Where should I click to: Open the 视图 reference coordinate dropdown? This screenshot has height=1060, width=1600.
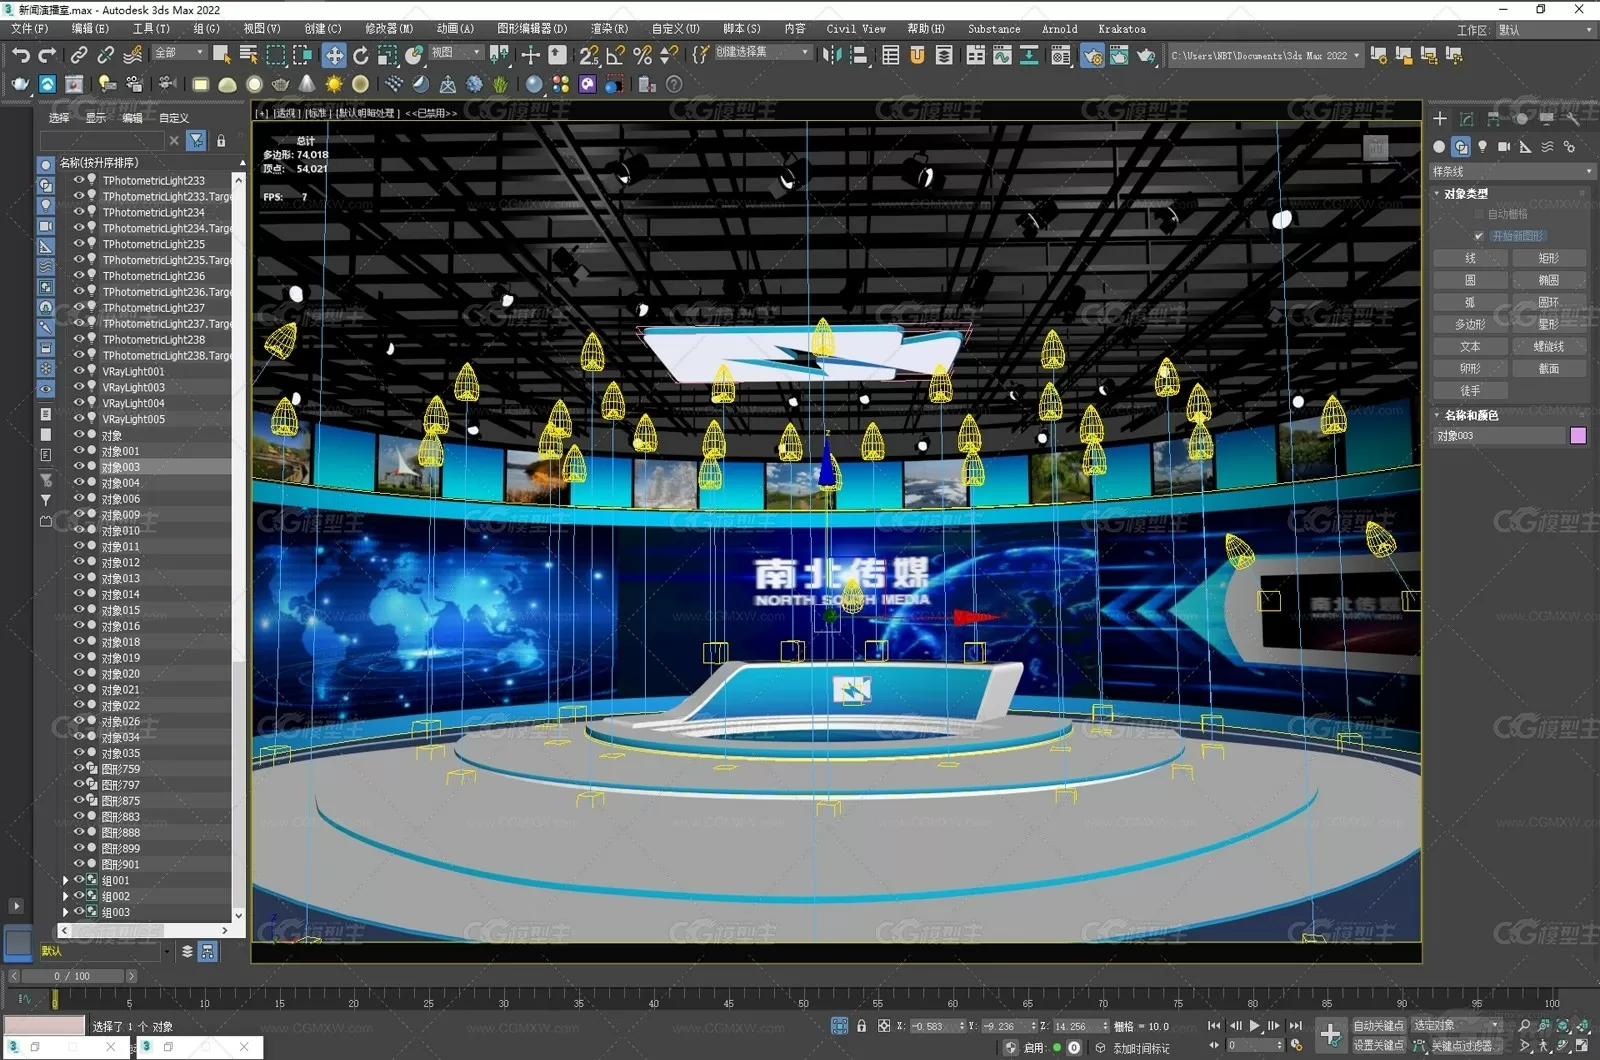[x=456, y=53]
